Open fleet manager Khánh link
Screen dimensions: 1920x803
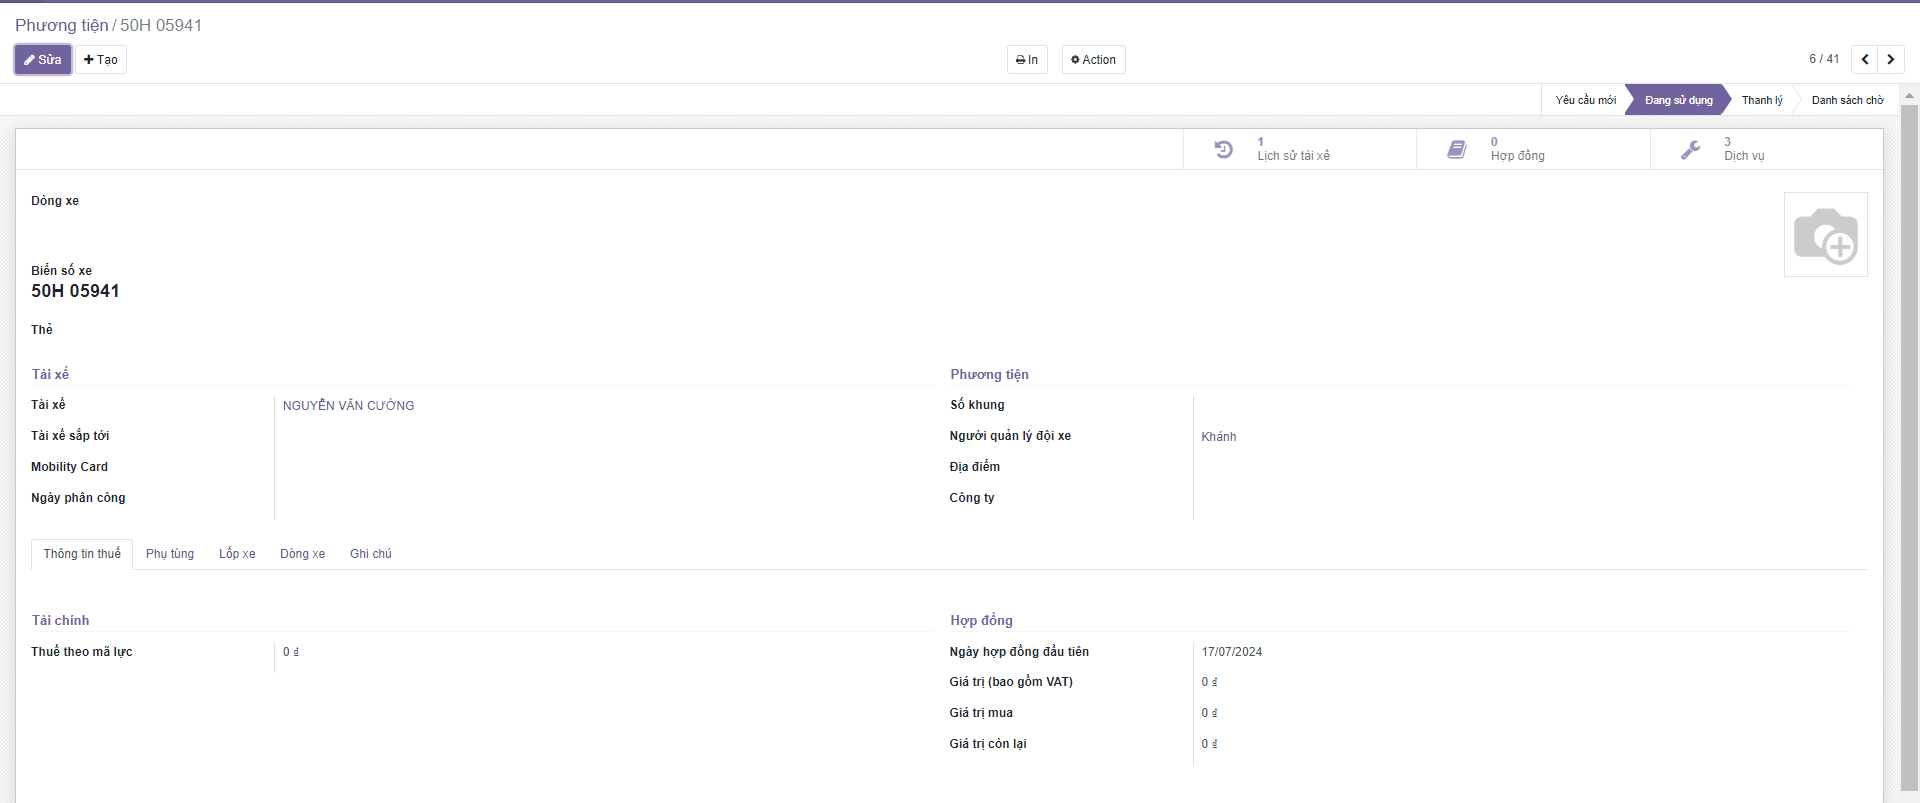[1218, 437]
